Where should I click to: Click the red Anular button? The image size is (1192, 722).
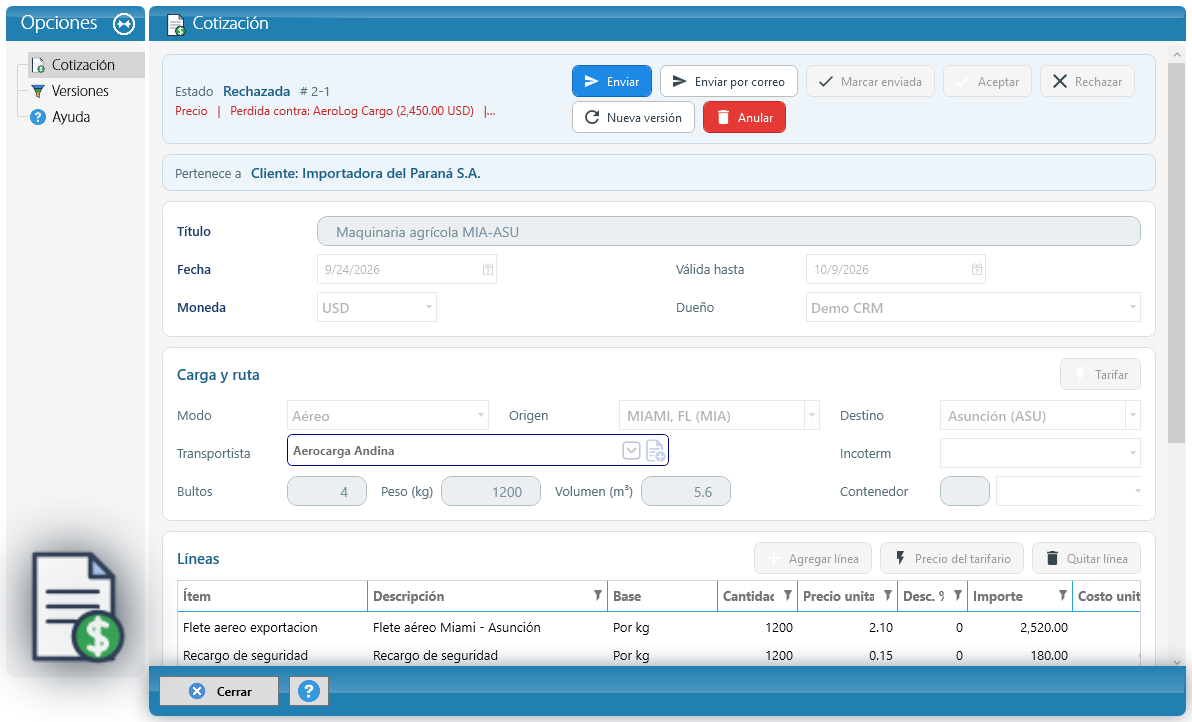[744, 118]
